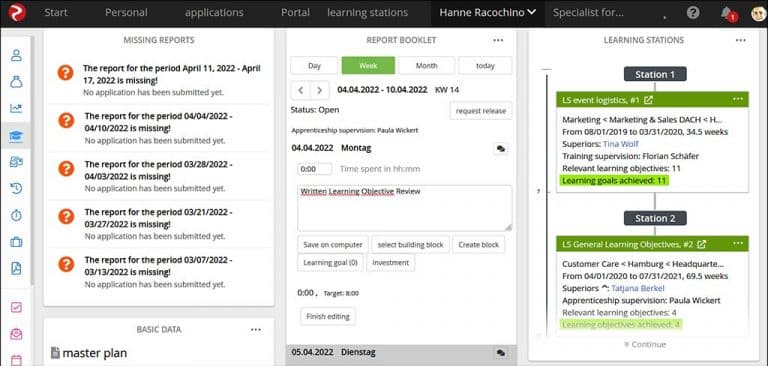Jump to today in report booklet

point(485,66)
